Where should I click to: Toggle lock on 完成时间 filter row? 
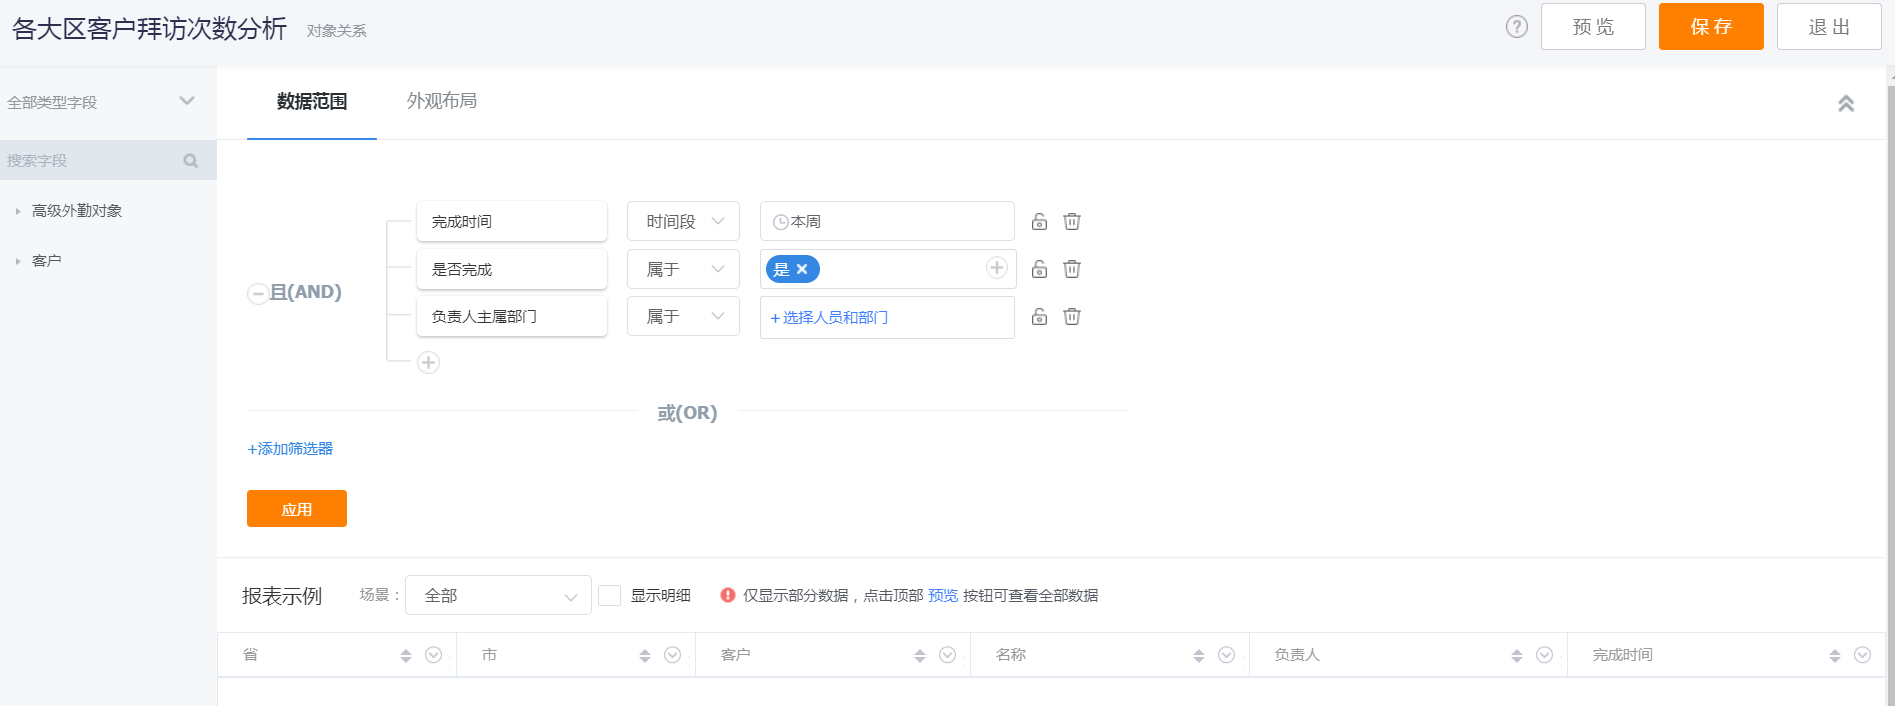point(1039,222)
